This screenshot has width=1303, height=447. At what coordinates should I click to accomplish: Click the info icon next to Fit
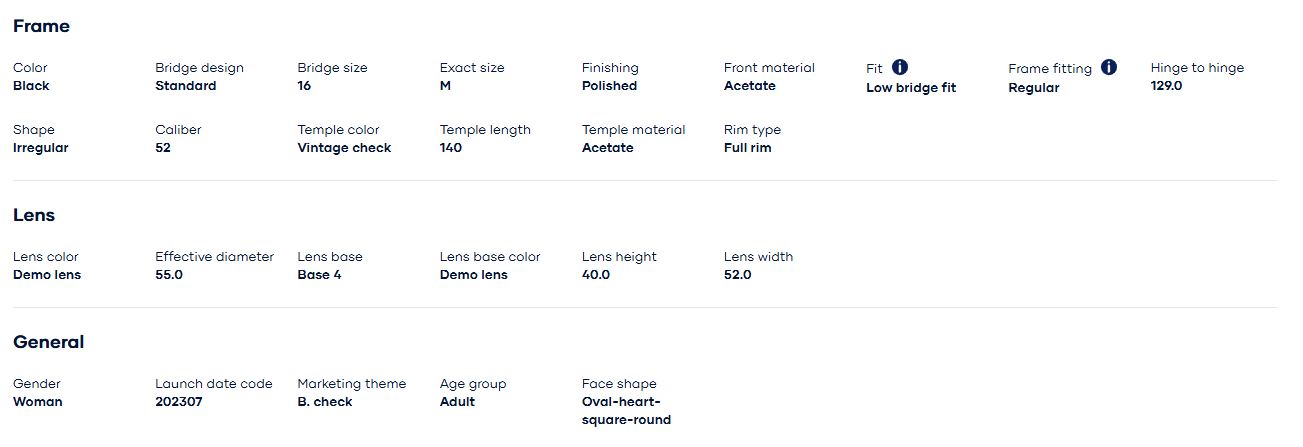click(x=900, y=68)
